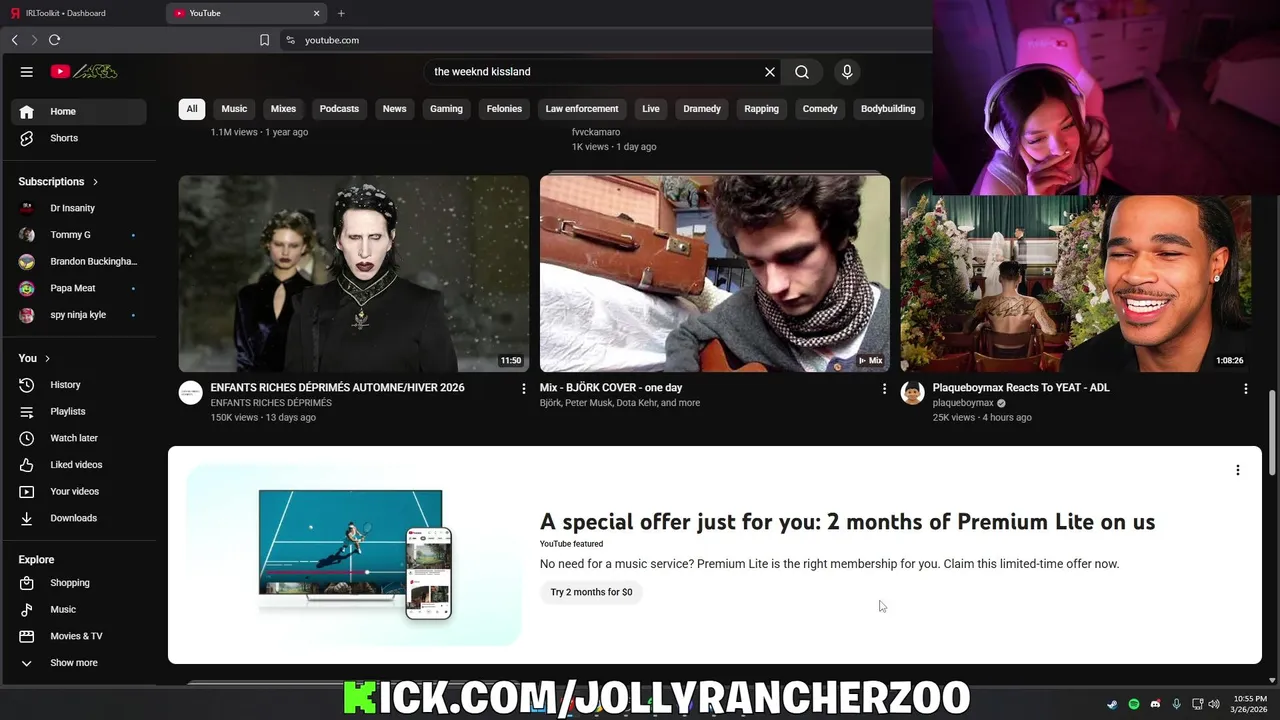Screen dimensions: 1280x720
Task: Select the Mixes filter chip
Action: pos(283,109)
